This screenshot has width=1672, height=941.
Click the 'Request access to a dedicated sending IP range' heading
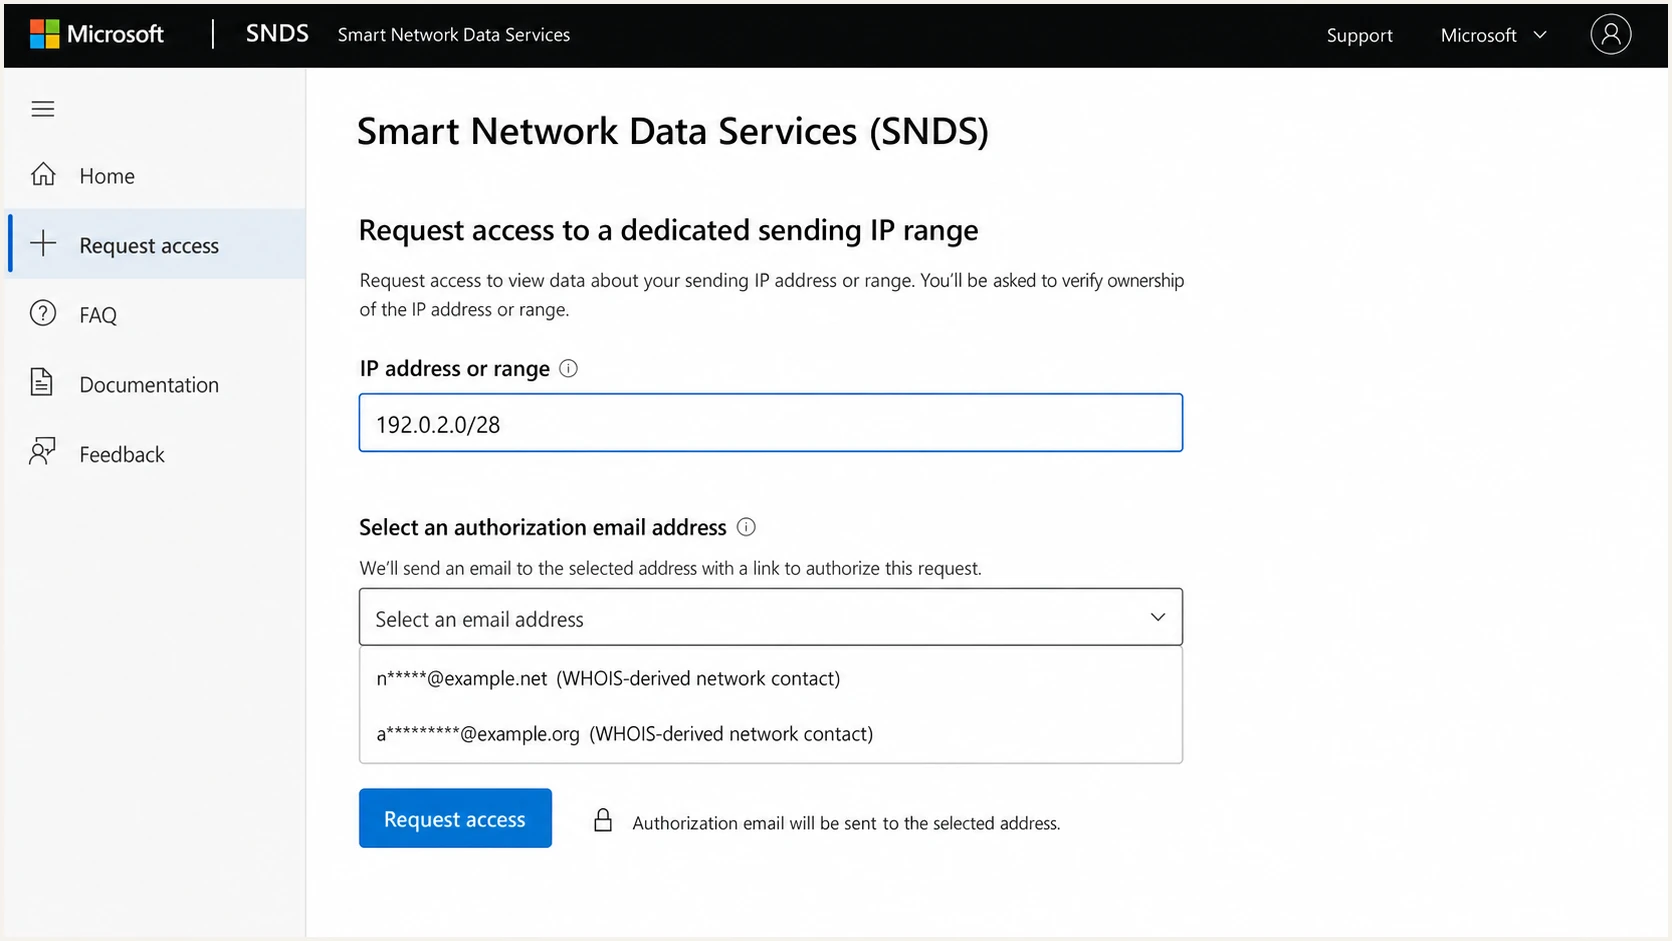(x=668, y=230)
